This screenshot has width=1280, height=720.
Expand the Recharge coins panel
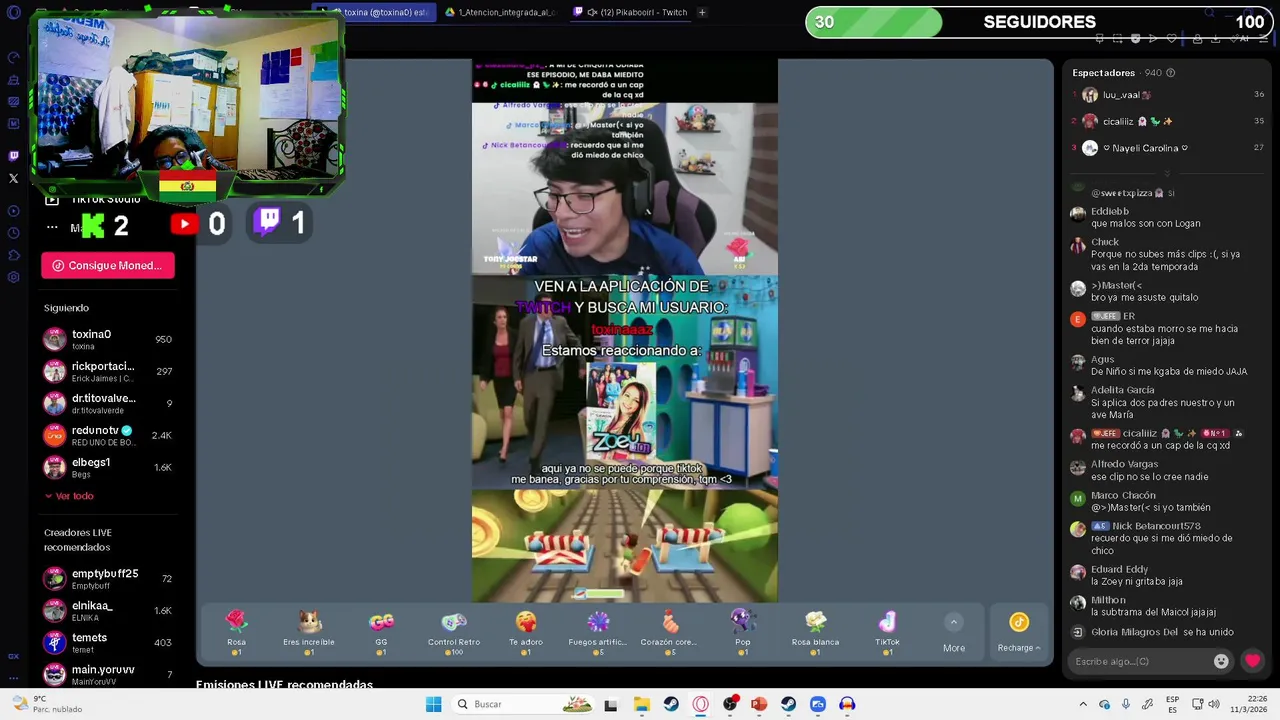pyautogui.click(x=1019, y=634)
